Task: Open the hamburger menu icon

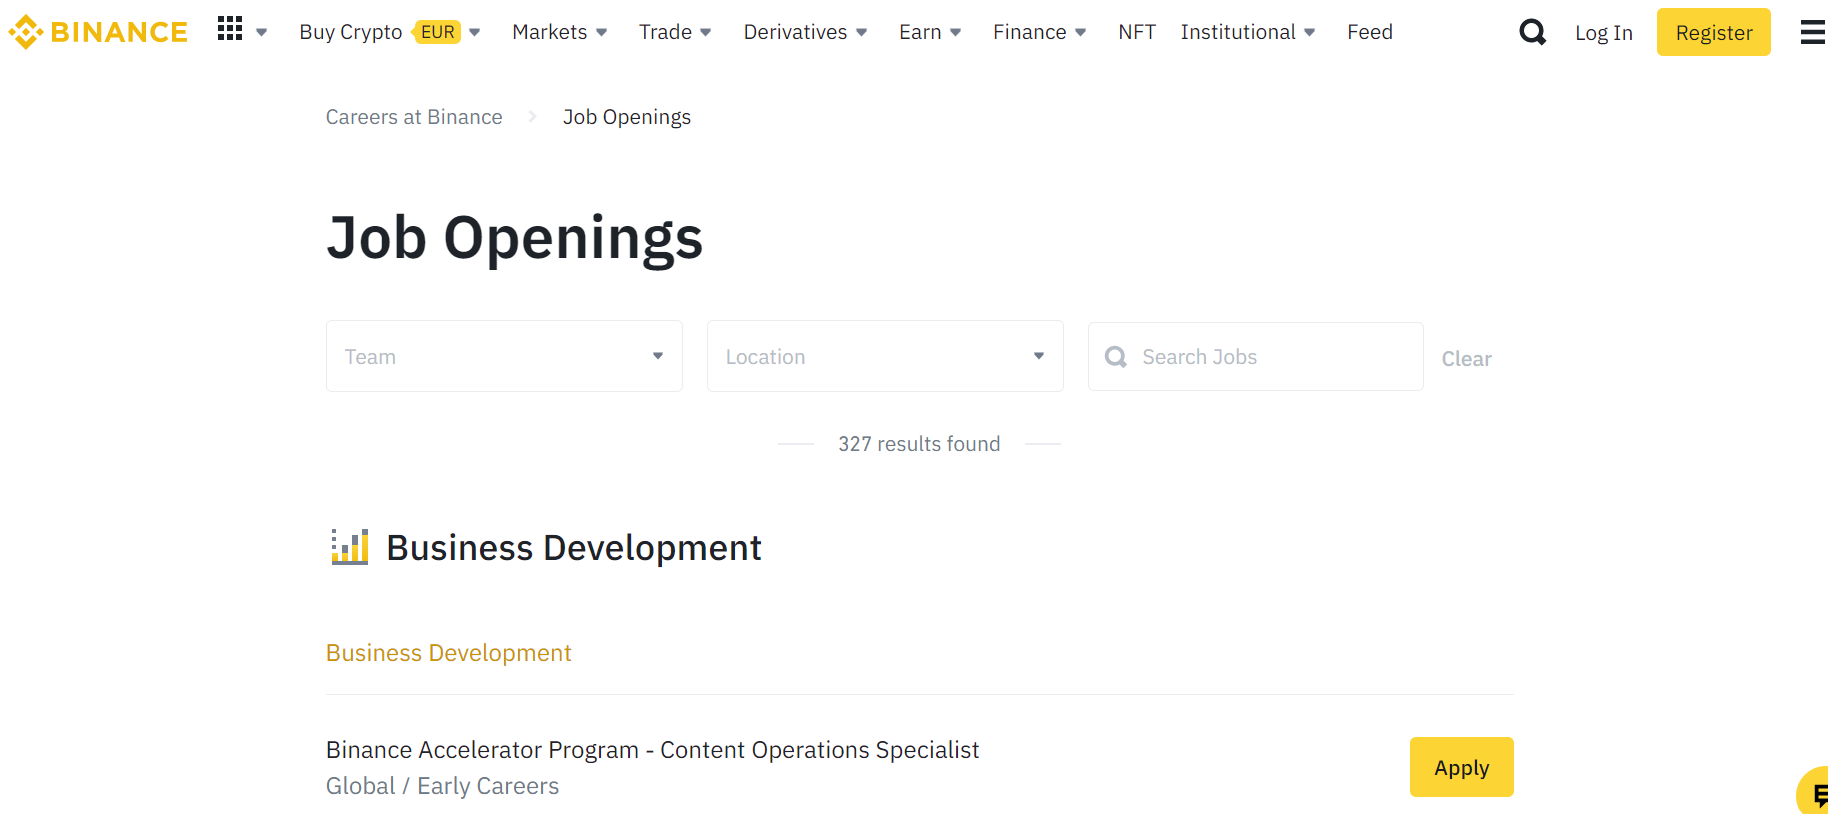Action: 1812,33
